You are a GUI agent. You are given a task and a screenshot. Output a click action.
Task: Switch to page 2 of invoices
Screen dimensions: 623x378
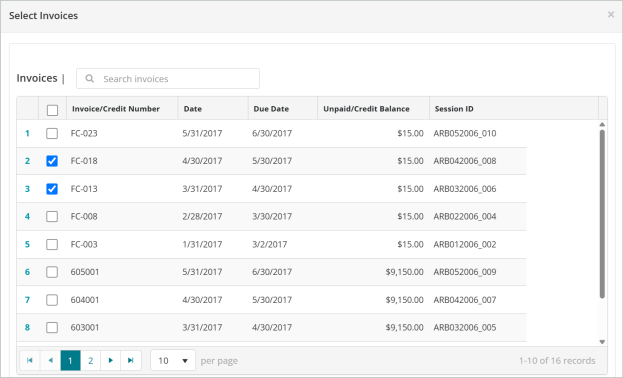pyautogui.click(x=91, y=361)
